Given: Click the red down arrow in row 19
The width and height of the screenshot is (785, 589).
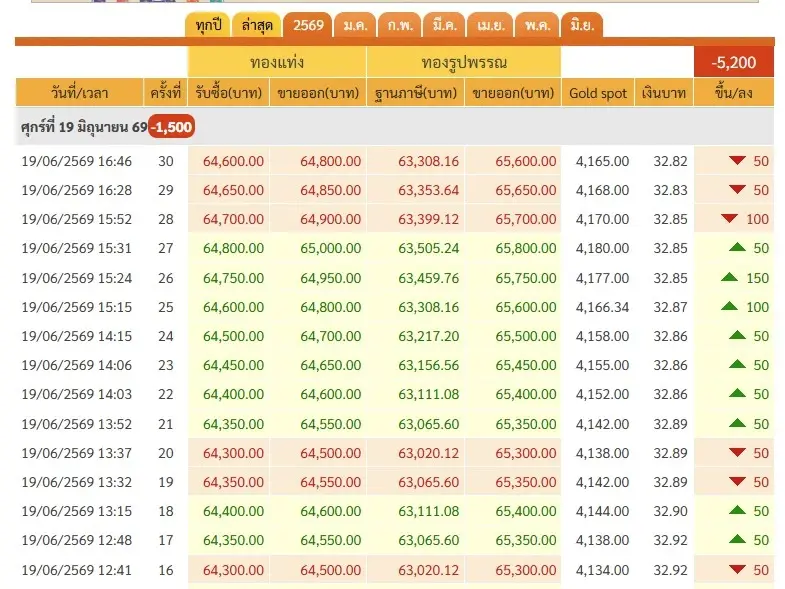Looking at the screenshot, I should click(737, 481).
